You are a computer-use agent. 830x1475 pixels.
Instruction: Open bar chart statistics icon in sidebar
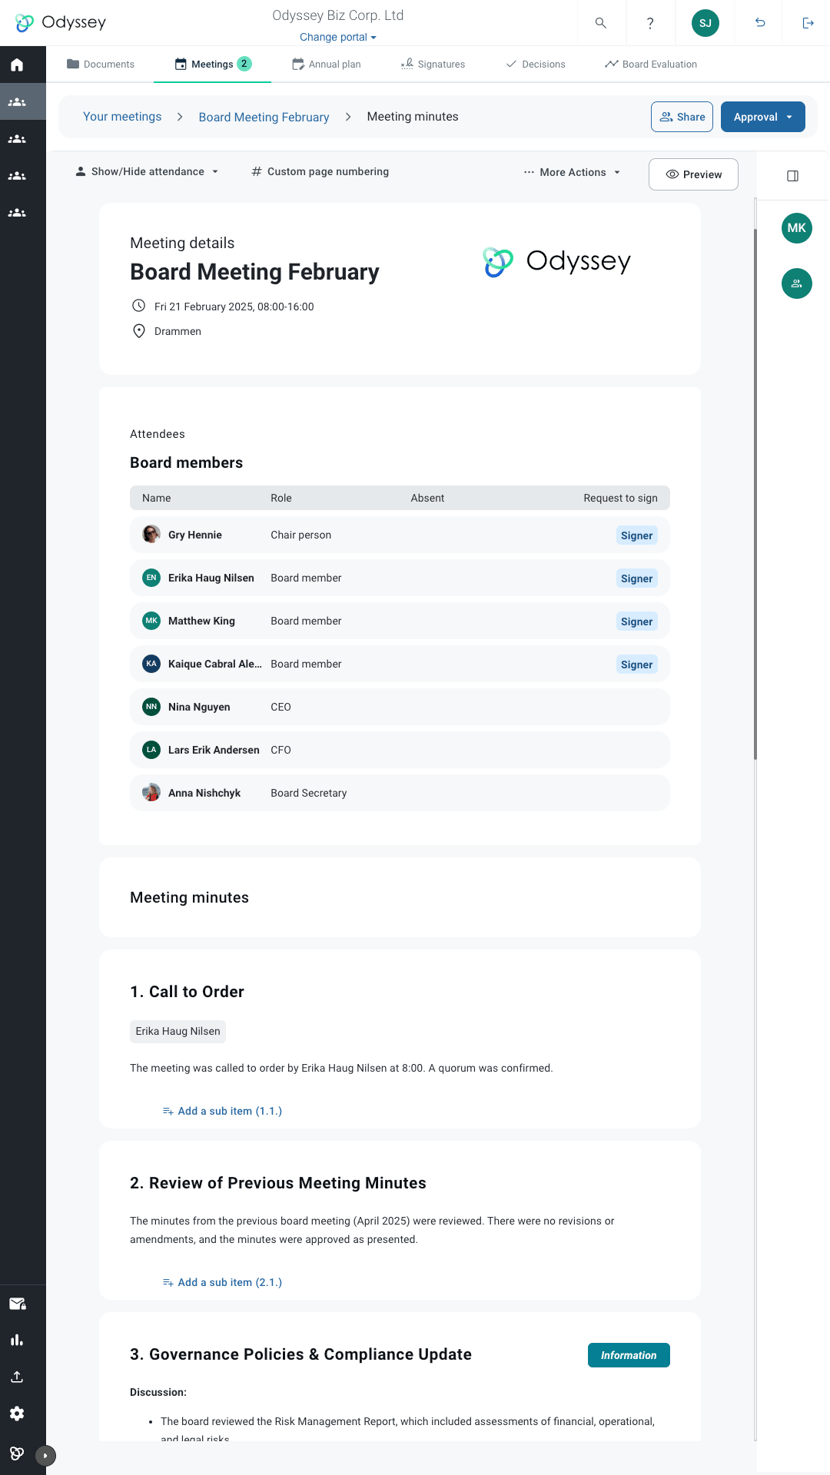[x=17, y=1340]
